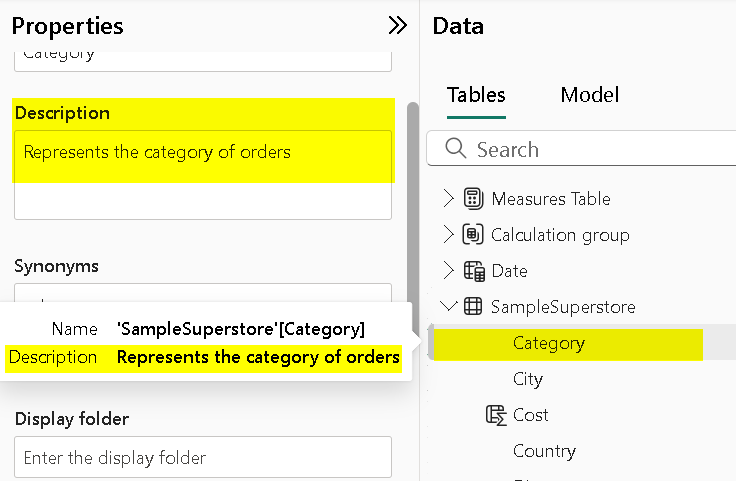The image size is (736, 481).
Task: Select the Tables tab
Action: (x=476, y=96)
